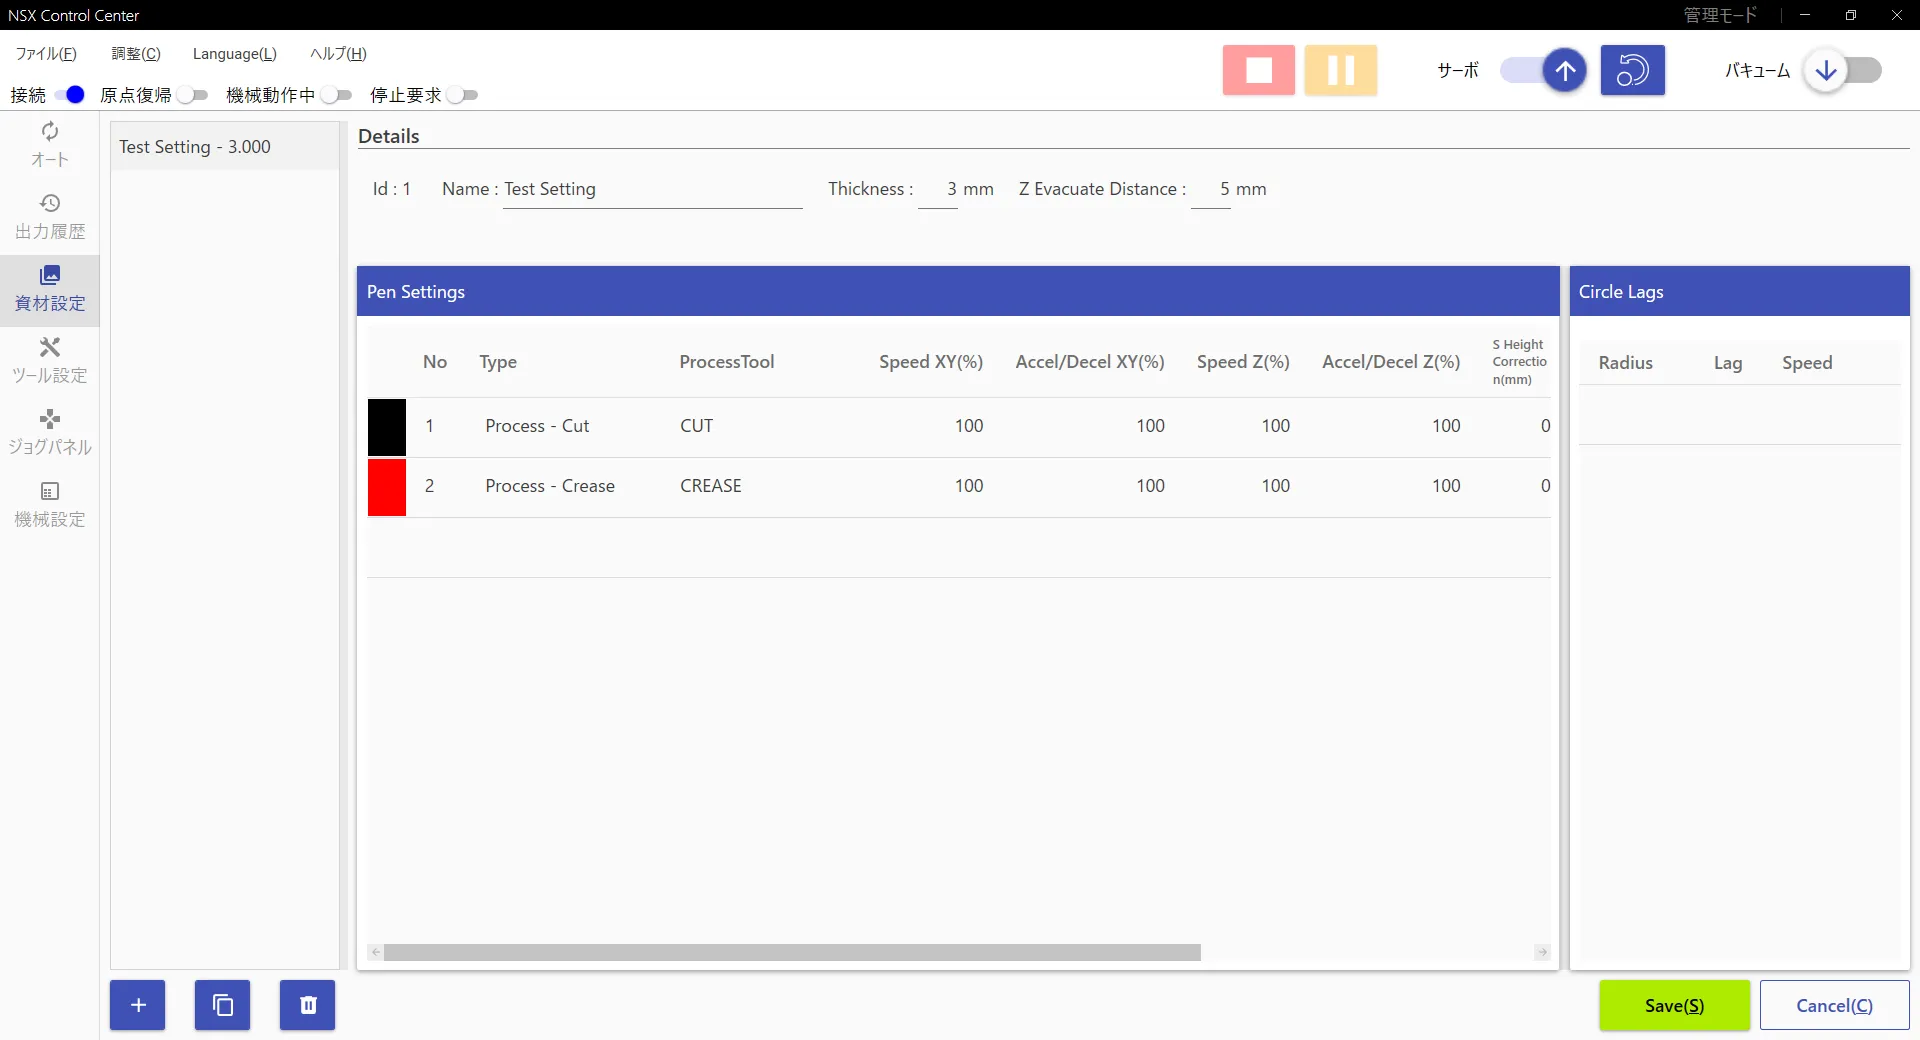Click Speed XY value 100 in Cut row
The height and width of the screenshot is (1040, 1920).
[969, 426]
